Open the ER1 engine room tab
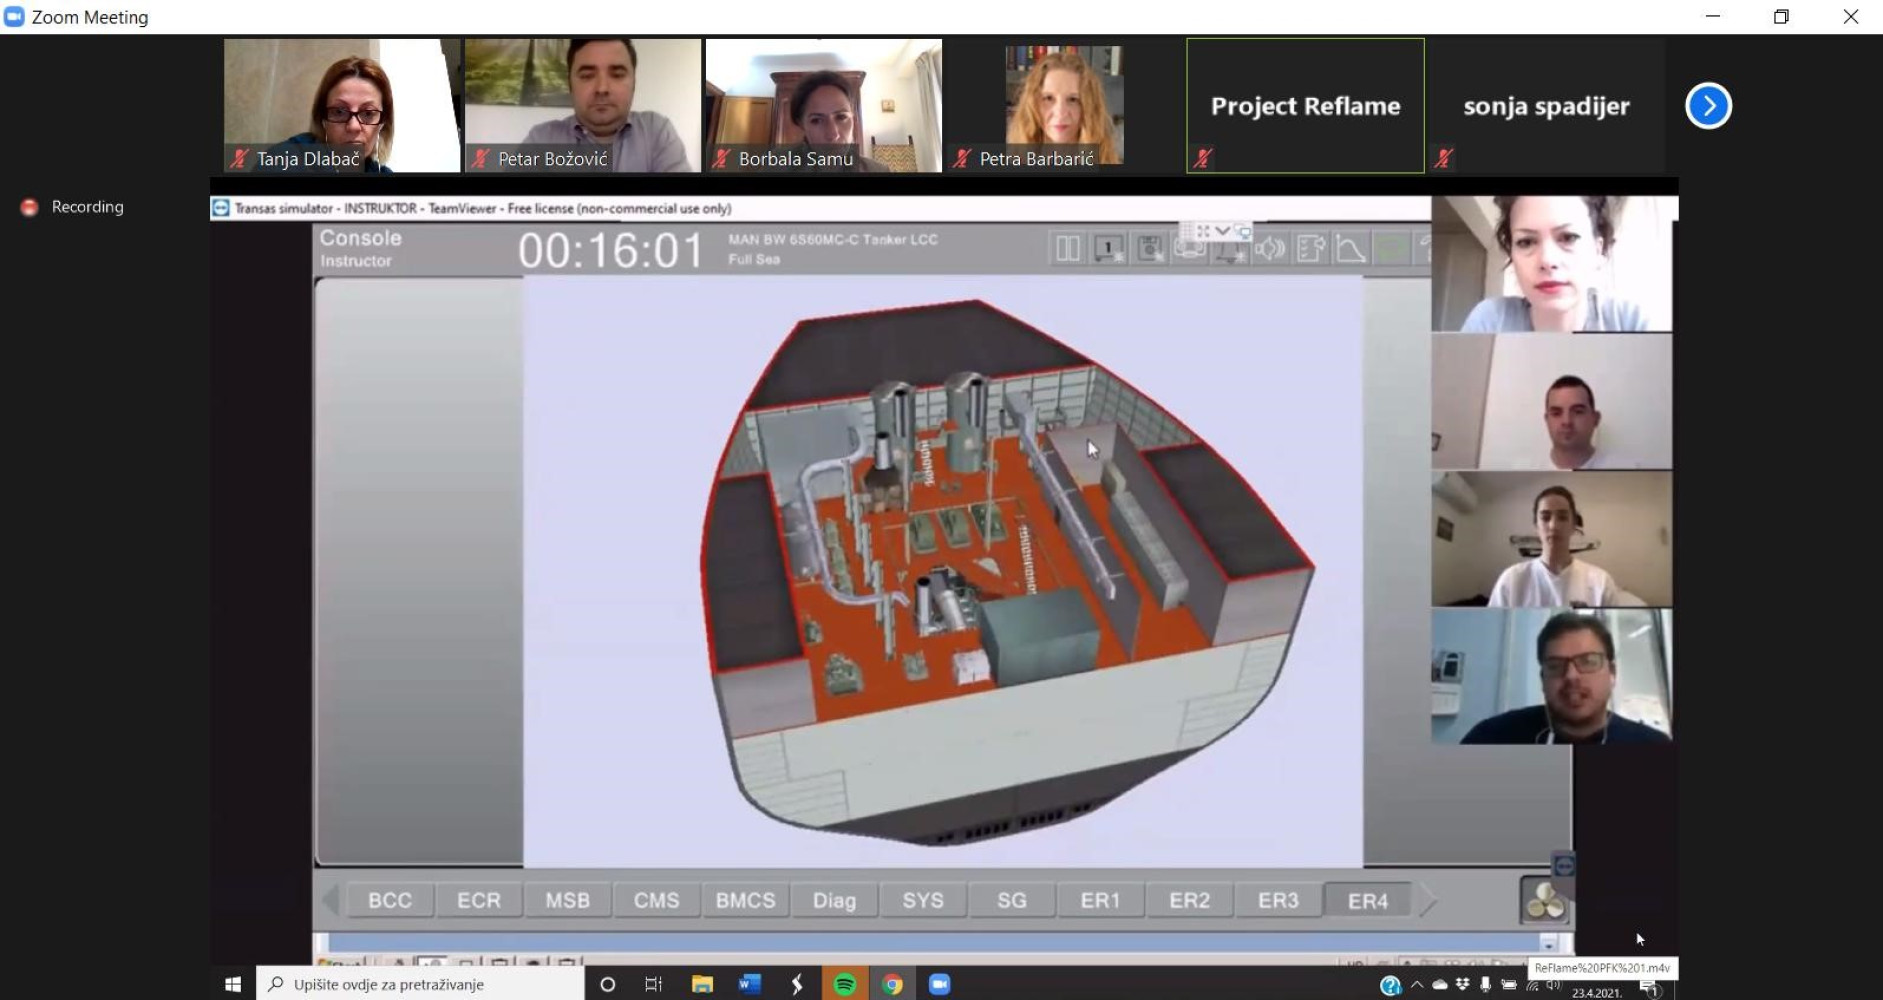 tap(1100, 900)
